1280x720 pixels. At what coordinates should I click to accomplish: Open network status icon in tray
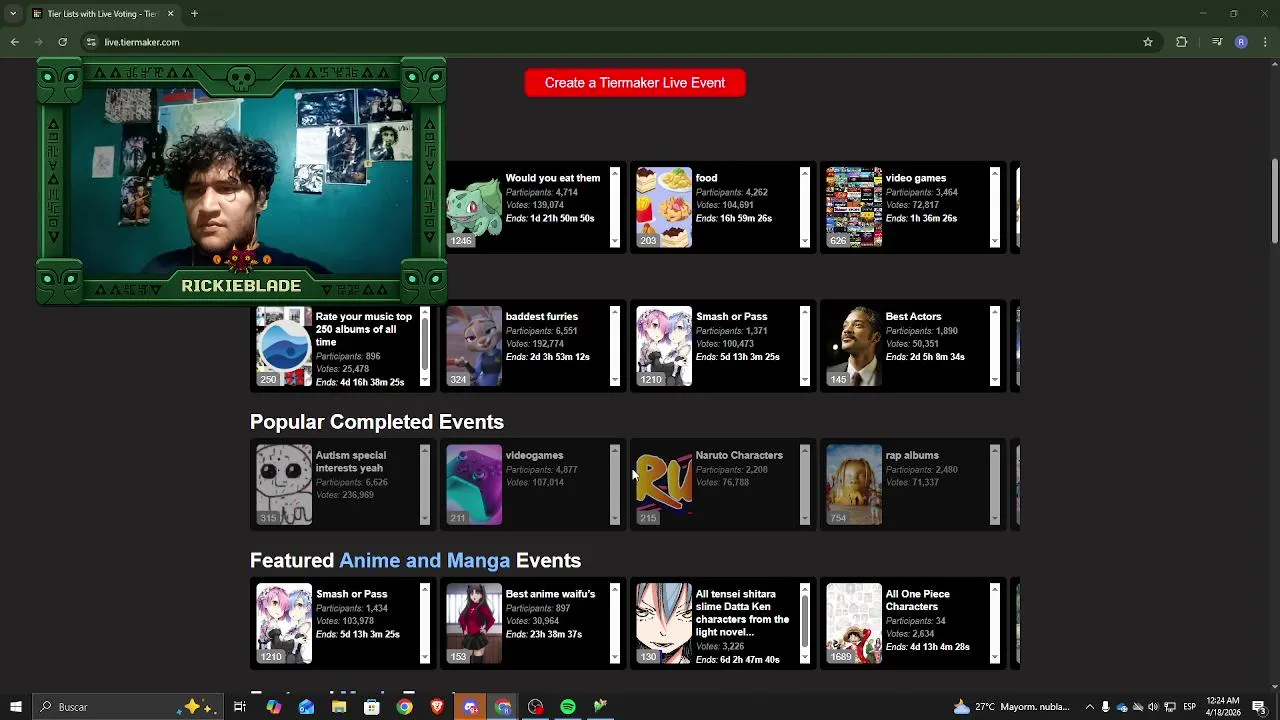pyautogui.click(x=1170, y=707)
